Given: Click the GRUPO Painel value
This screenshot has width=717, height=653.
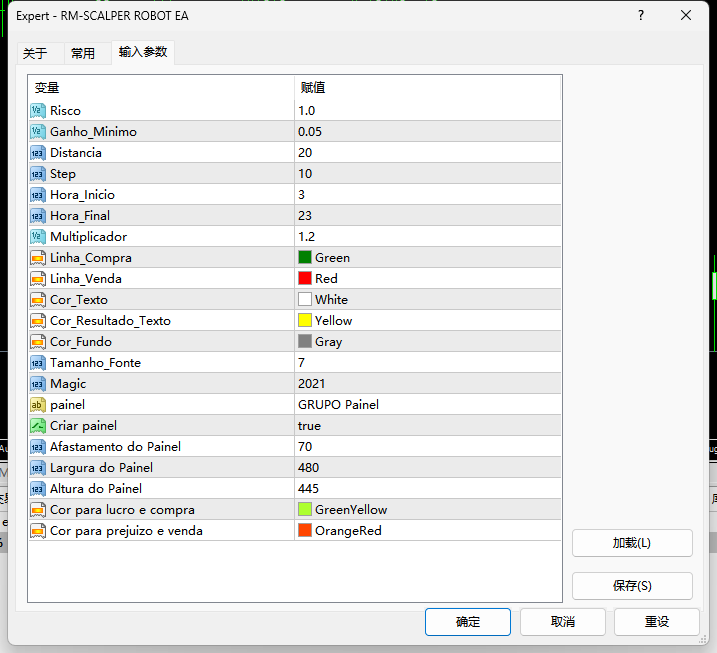Looking at the screenshot, I should (338, 405).
